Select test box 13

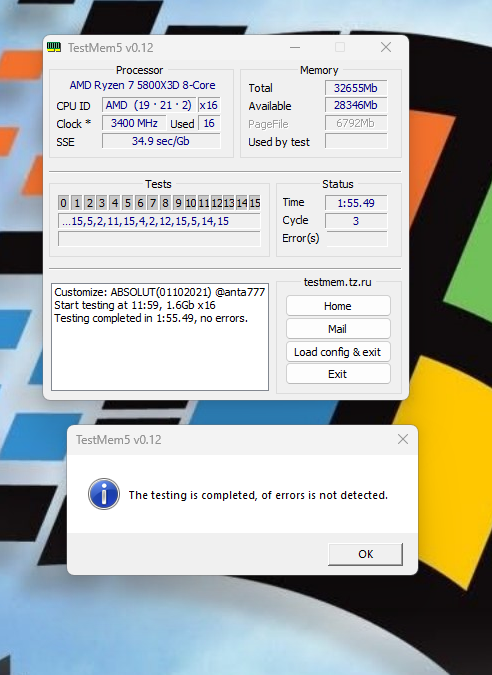pos(229,203)
